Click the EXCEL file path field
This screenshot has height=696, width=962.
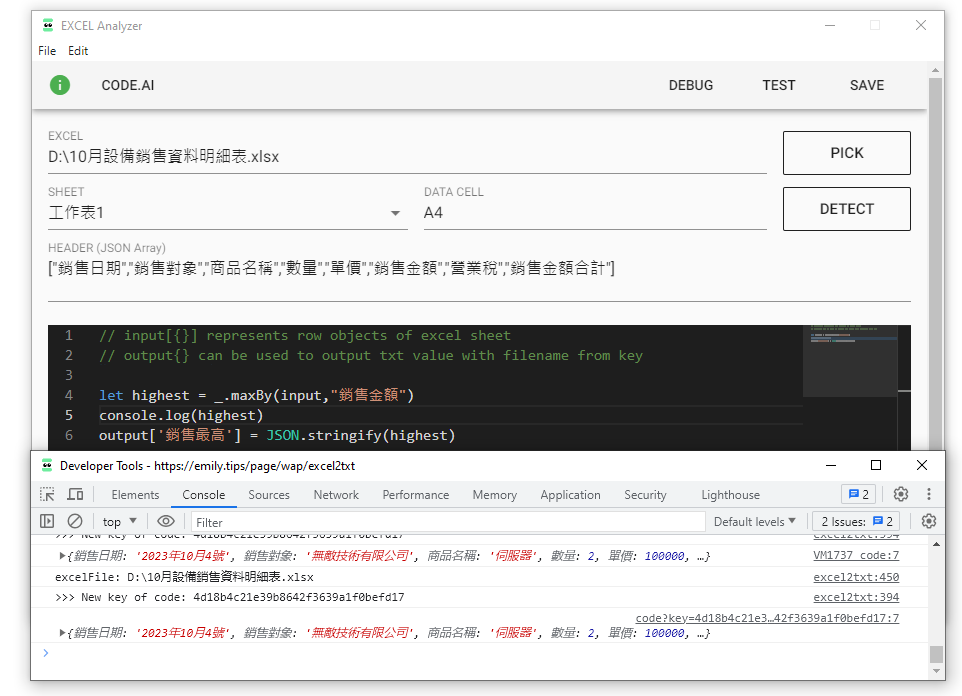click(407, 157)
